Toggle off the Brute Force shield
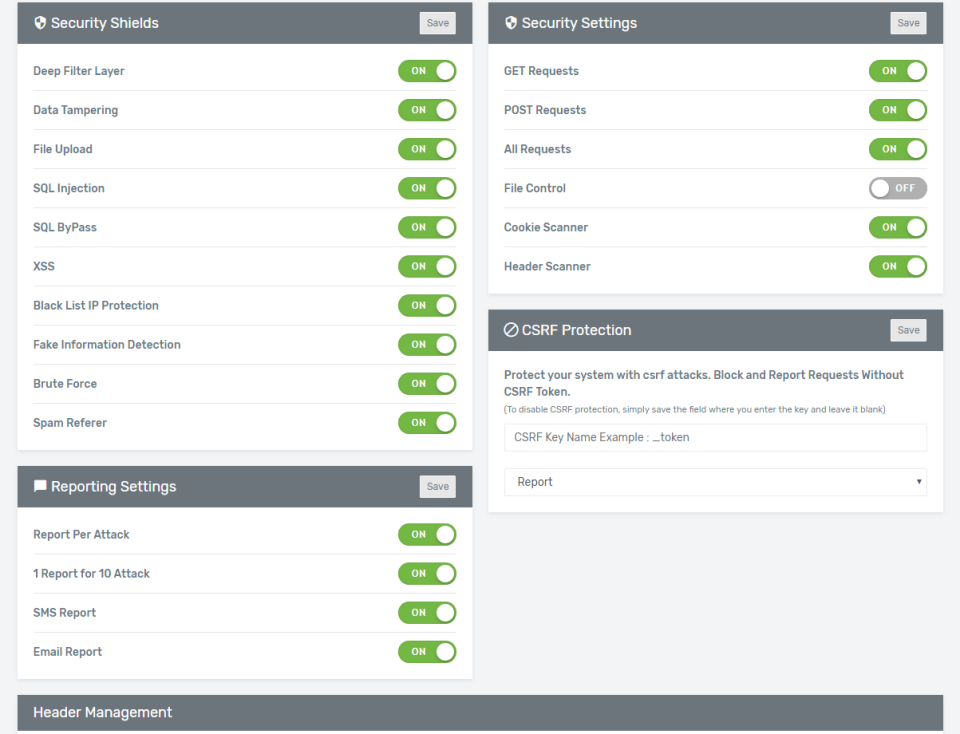Viewport: 960px width, 734px height. [427, 383]
